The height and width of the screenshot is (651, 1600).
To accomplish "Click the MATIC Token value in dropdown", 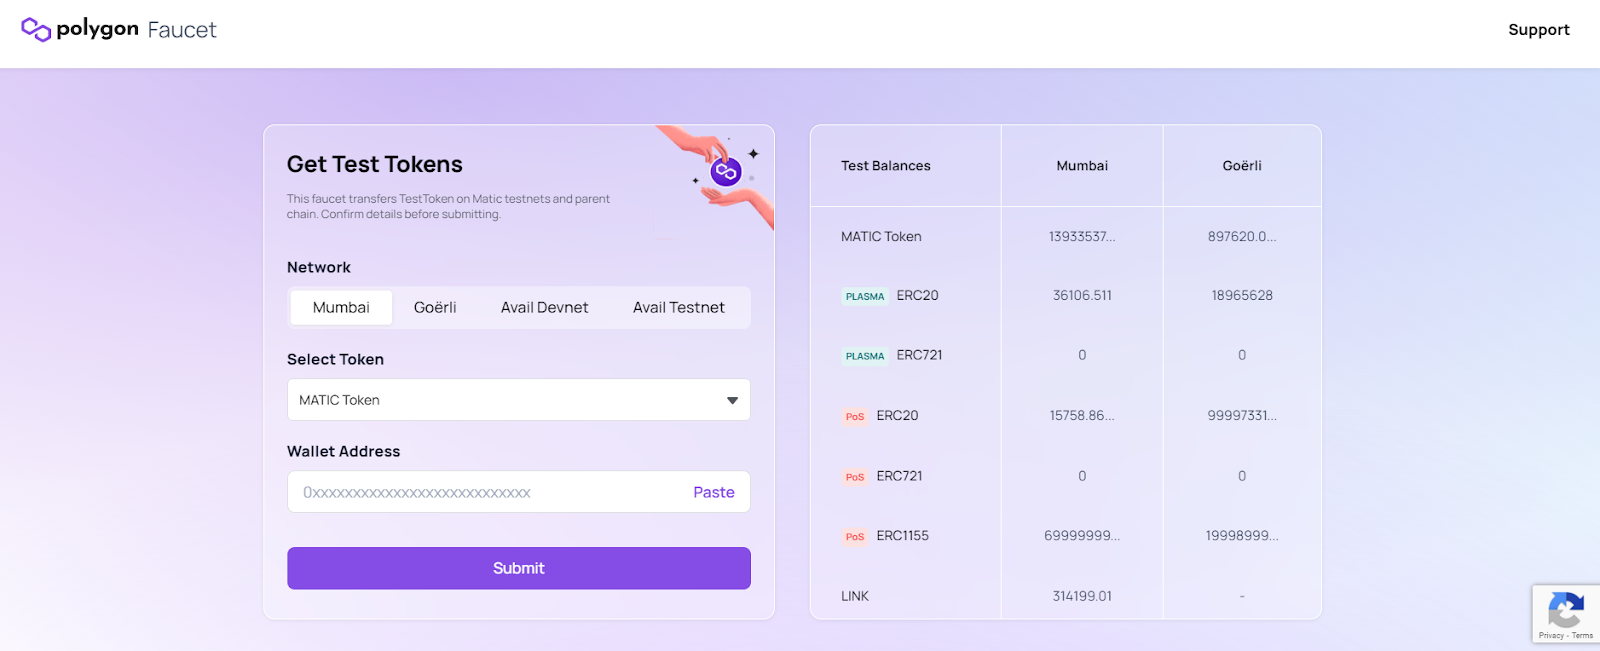I will click(339, 400).
